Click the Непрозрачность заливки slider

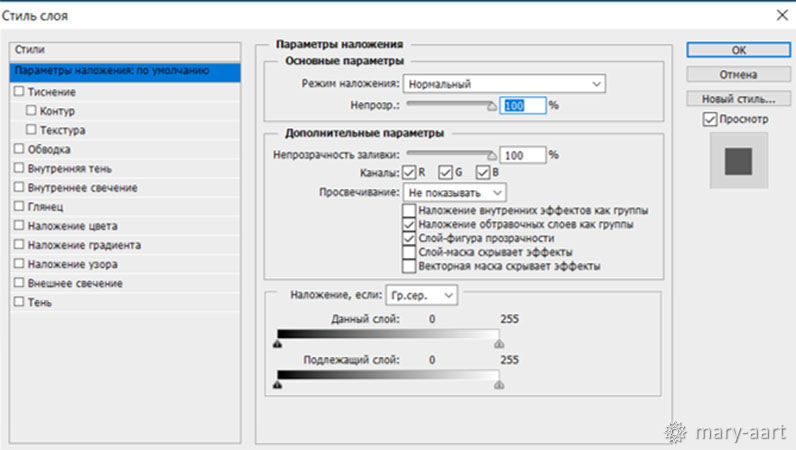point(450,156)
